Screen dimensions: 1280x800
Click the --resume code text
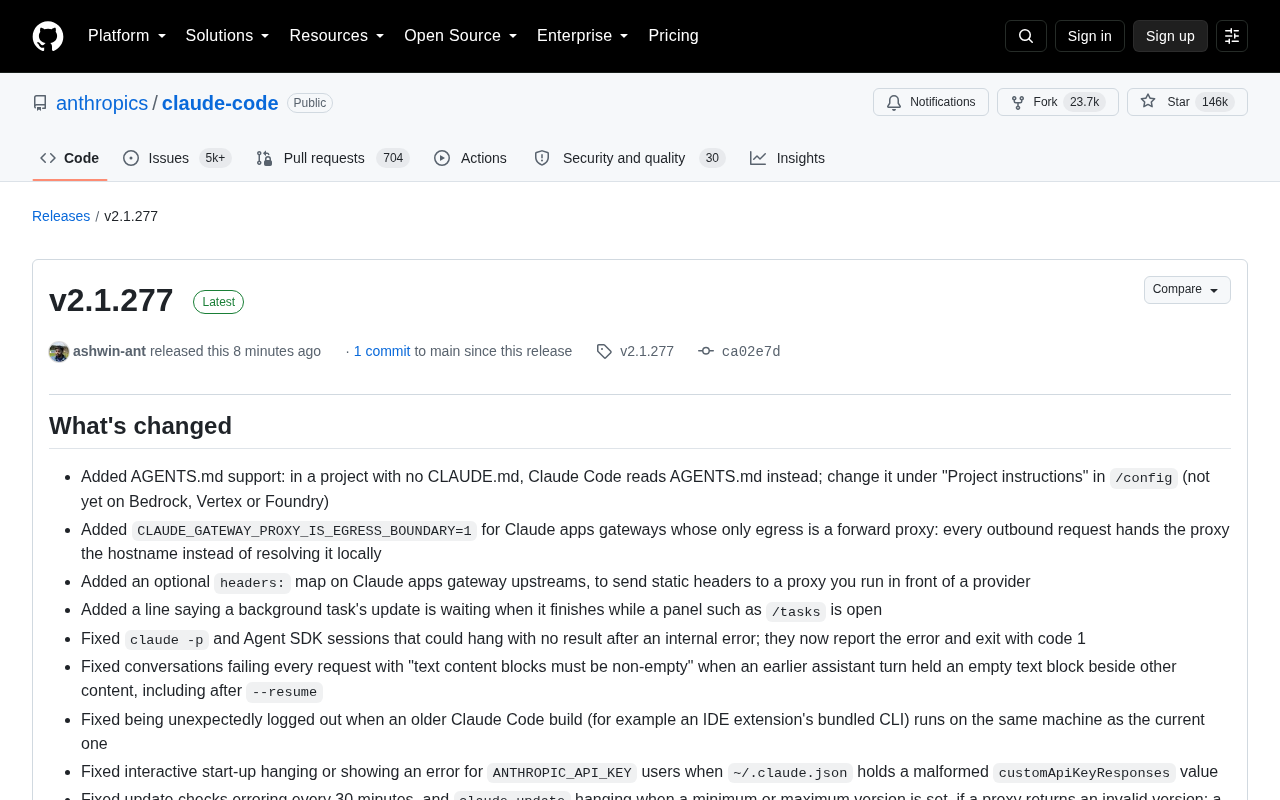tap(285, 692)
